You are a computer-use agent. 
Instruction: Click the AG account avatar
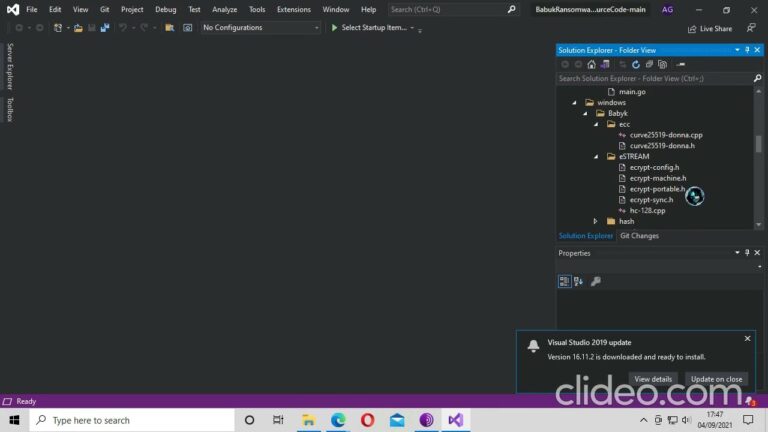pyautogui.click(x=667, y=9)
